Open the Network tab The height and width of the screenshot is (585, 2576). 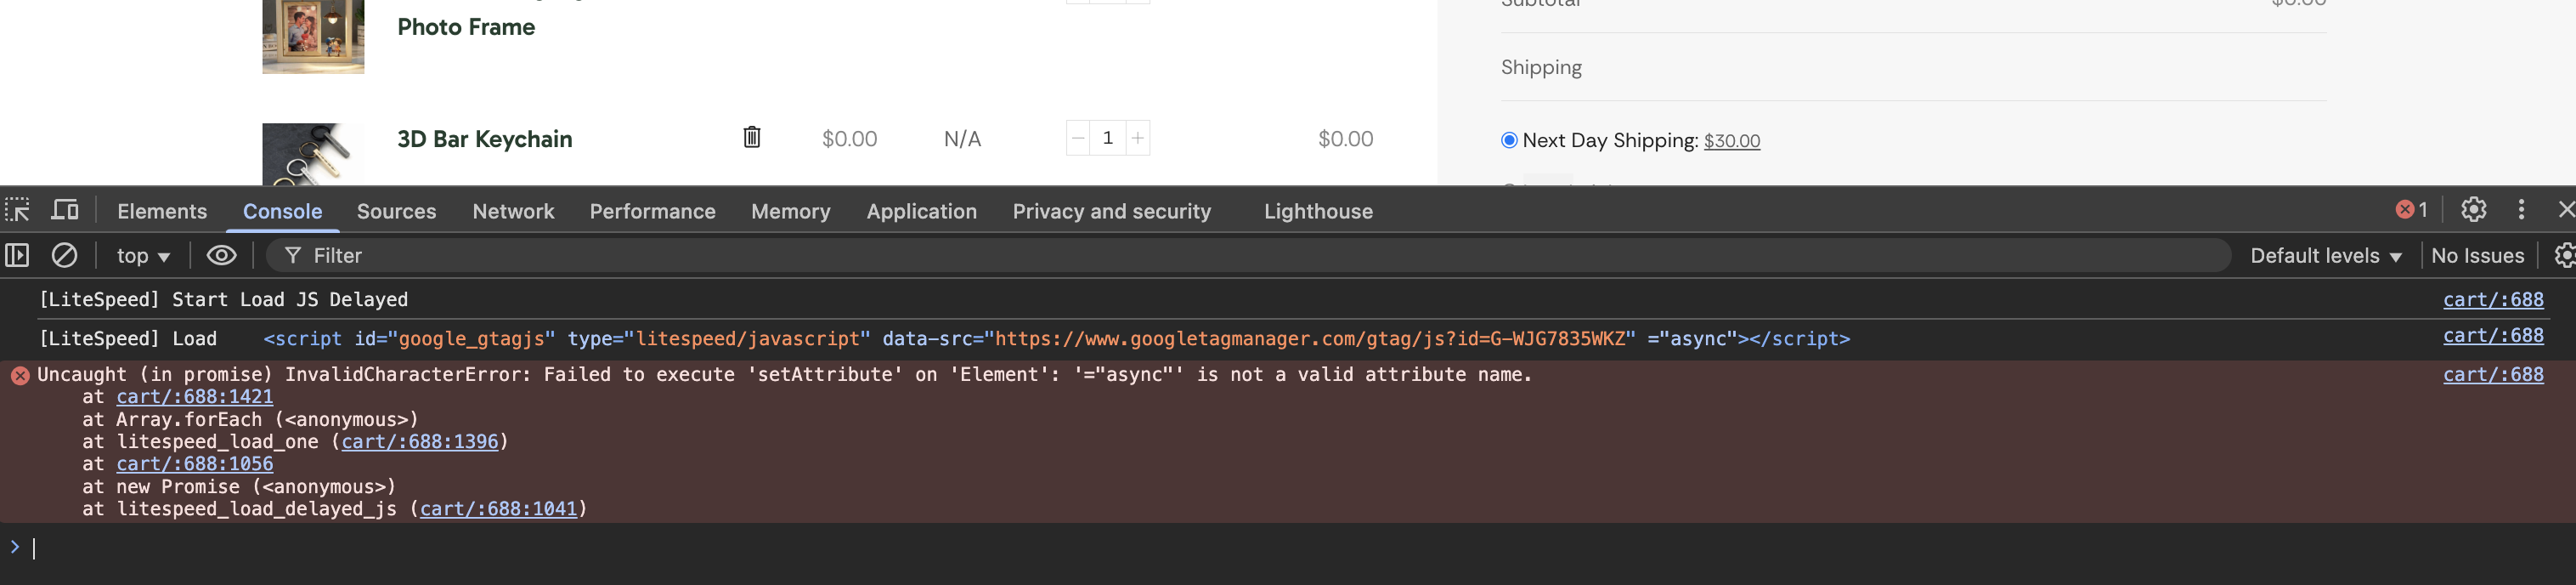click(x=513, y=211)
